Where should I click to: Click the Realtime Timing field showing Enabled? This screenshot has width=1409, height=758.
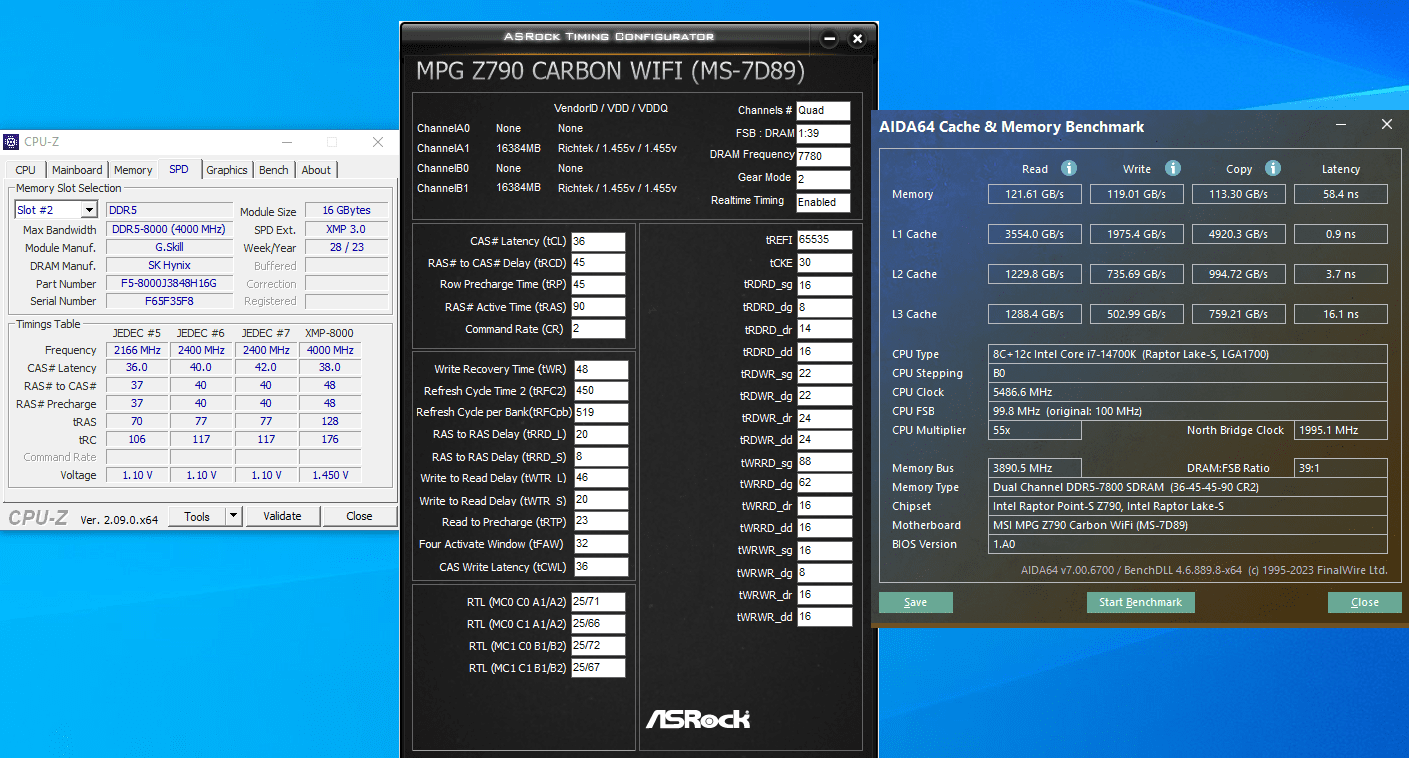(x=823, y=202)
